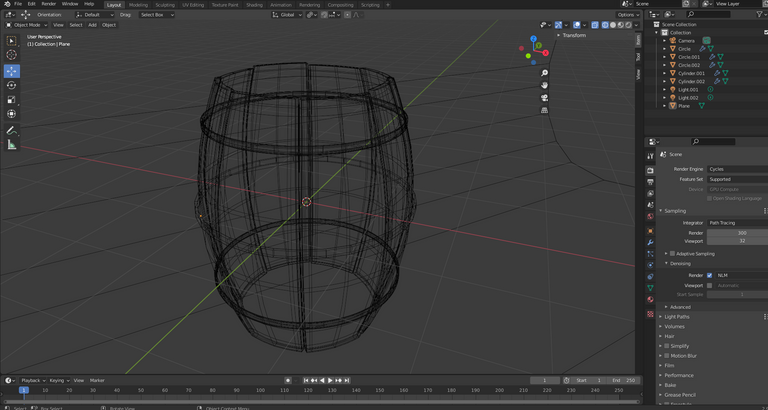Select the Cursor tool in the toolbar
The image size is (768, 410).
click(x=12, y=55)
